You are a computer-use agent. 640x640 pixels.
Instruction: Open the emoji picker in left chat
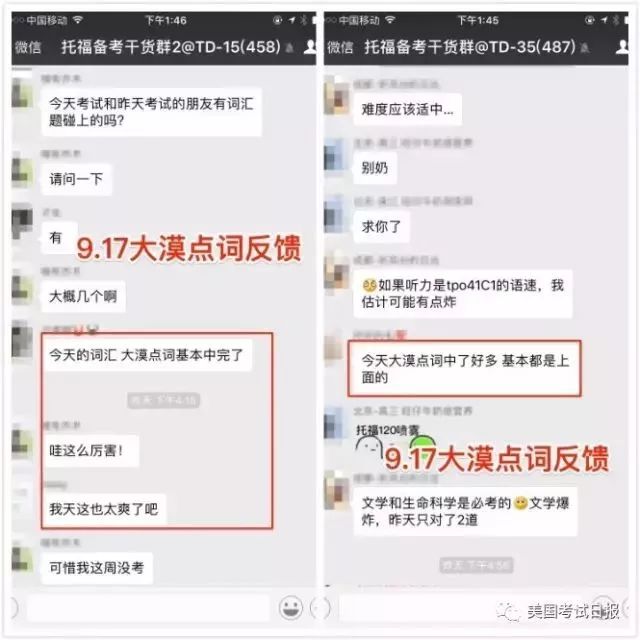(x=291, y=608)
